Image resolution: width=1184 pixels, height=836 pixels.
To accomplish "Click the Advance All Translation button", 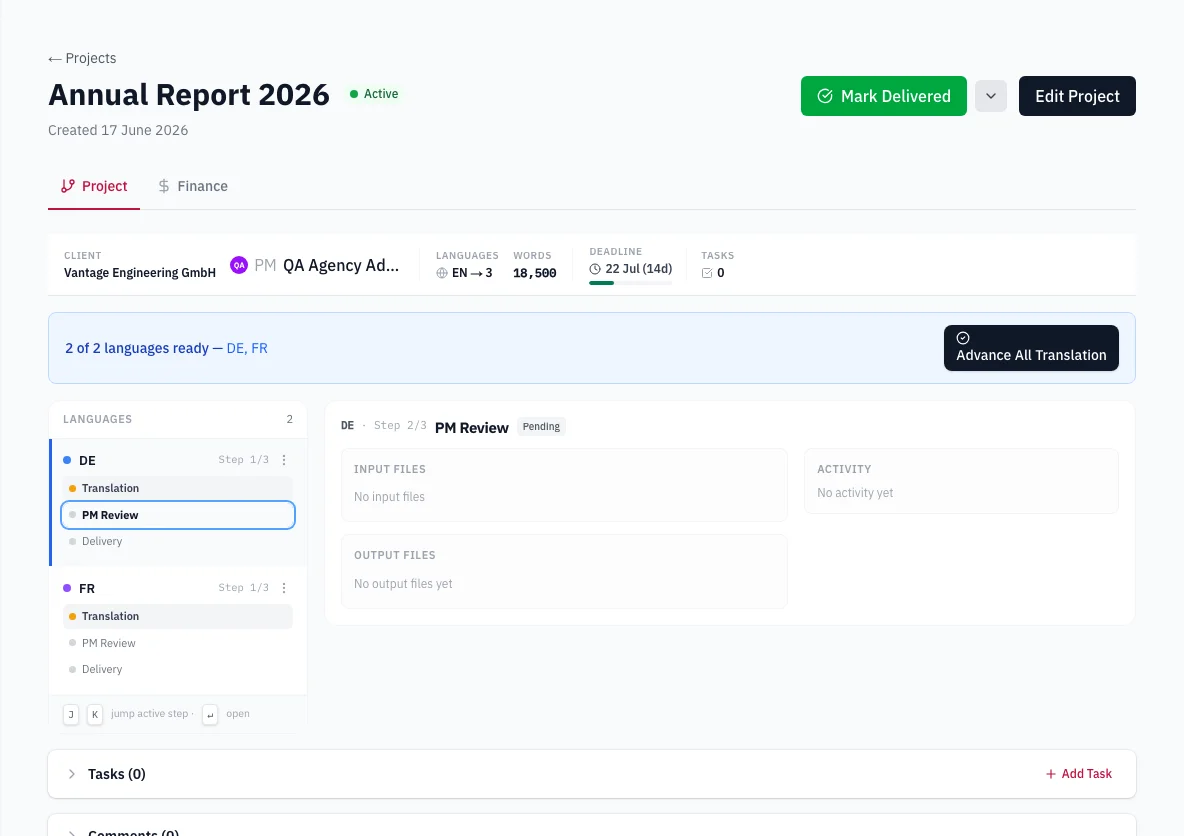I will [1031, 347].
